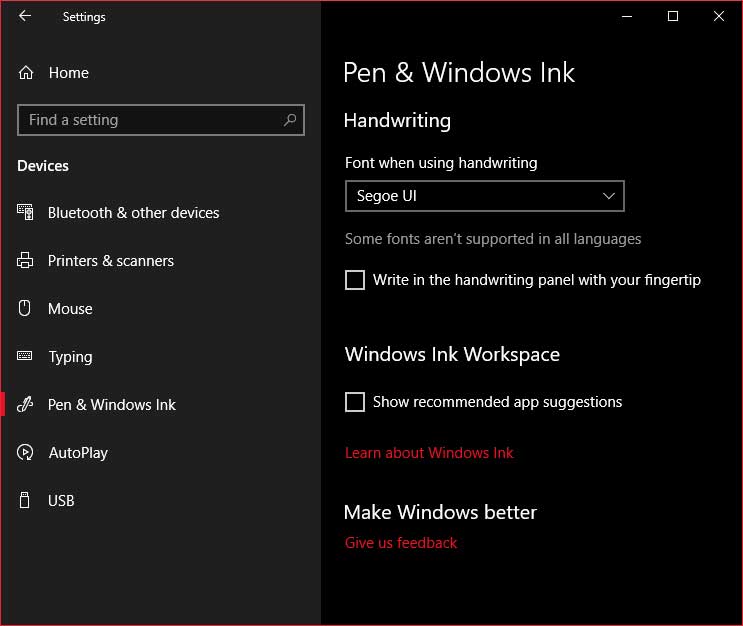The width and height of the screenshot is (743, 626).
Task: Check Show recommended app suggestions
Action: pos(355,402)
